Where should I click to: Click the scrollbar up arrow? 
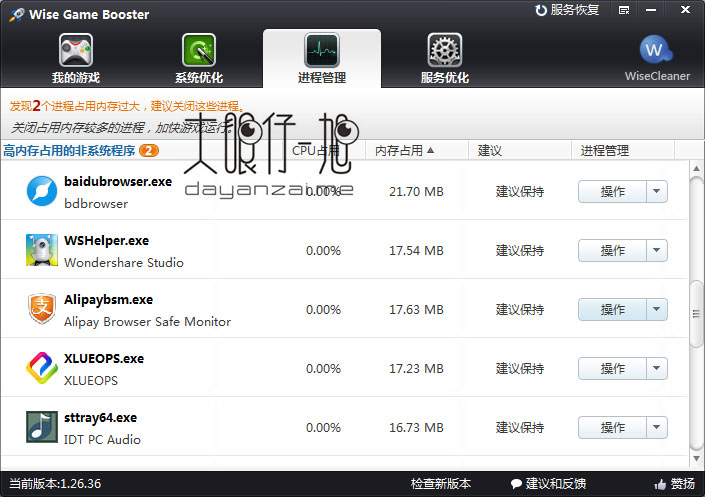point(696,169)
